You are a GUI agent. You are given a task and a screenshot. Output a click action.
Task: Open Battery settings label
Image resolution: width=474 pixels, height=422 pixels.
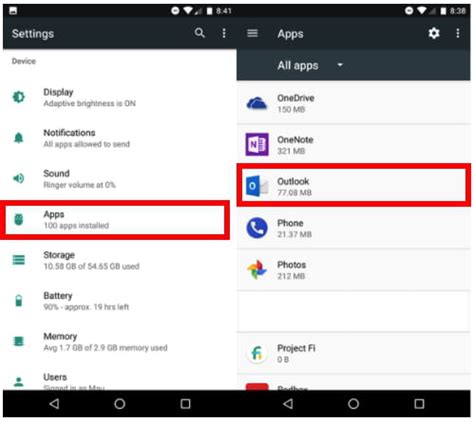58,296
